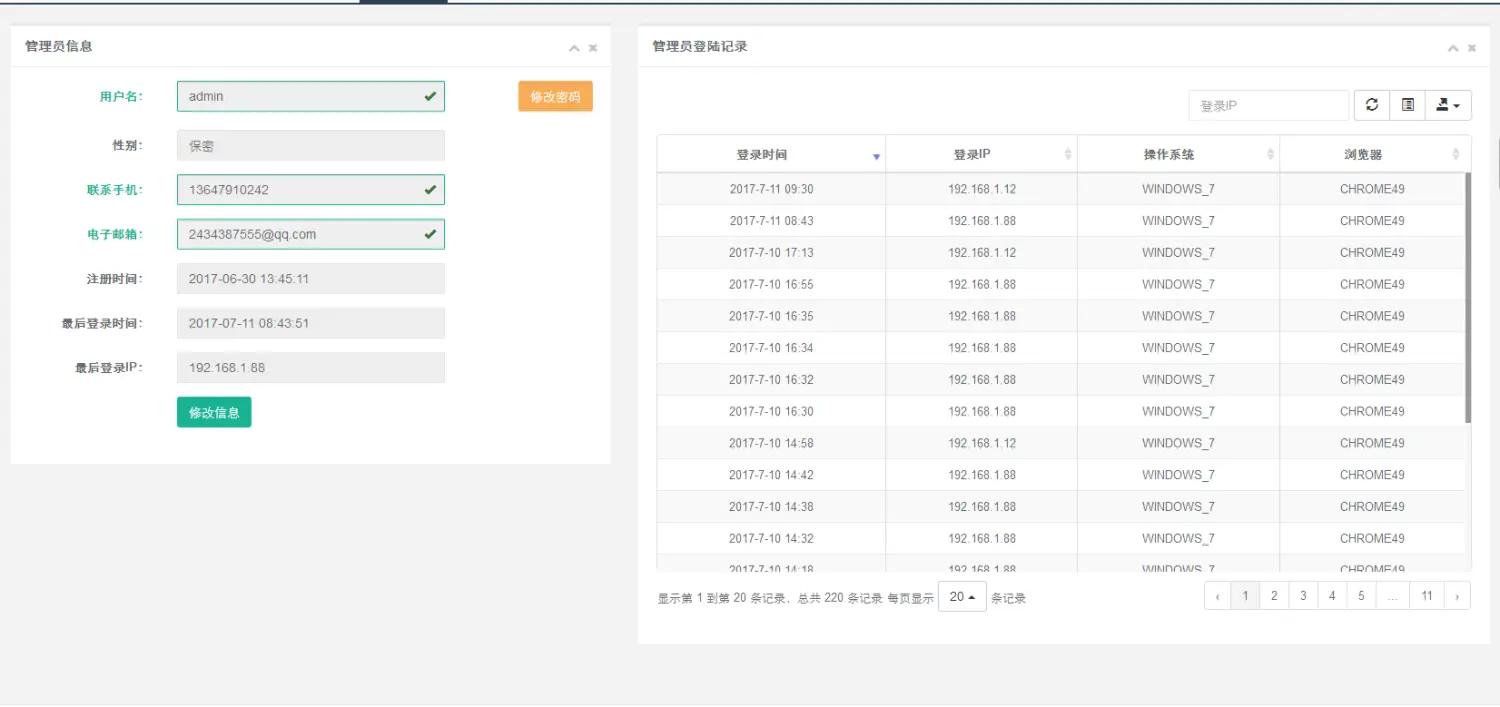Sort table by 登录时间 column
The width and height of the screenshot is (1500, 707).
[771, 154]
